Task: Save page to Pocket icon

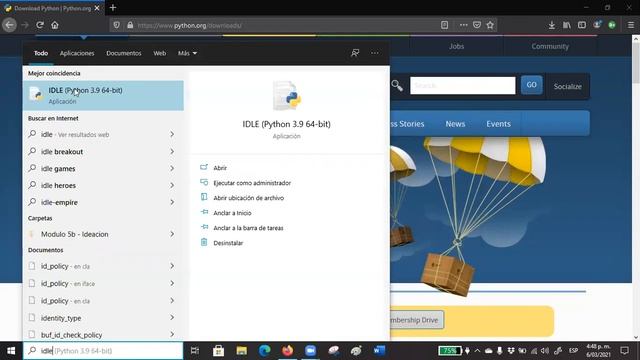Action: [477, 25]
